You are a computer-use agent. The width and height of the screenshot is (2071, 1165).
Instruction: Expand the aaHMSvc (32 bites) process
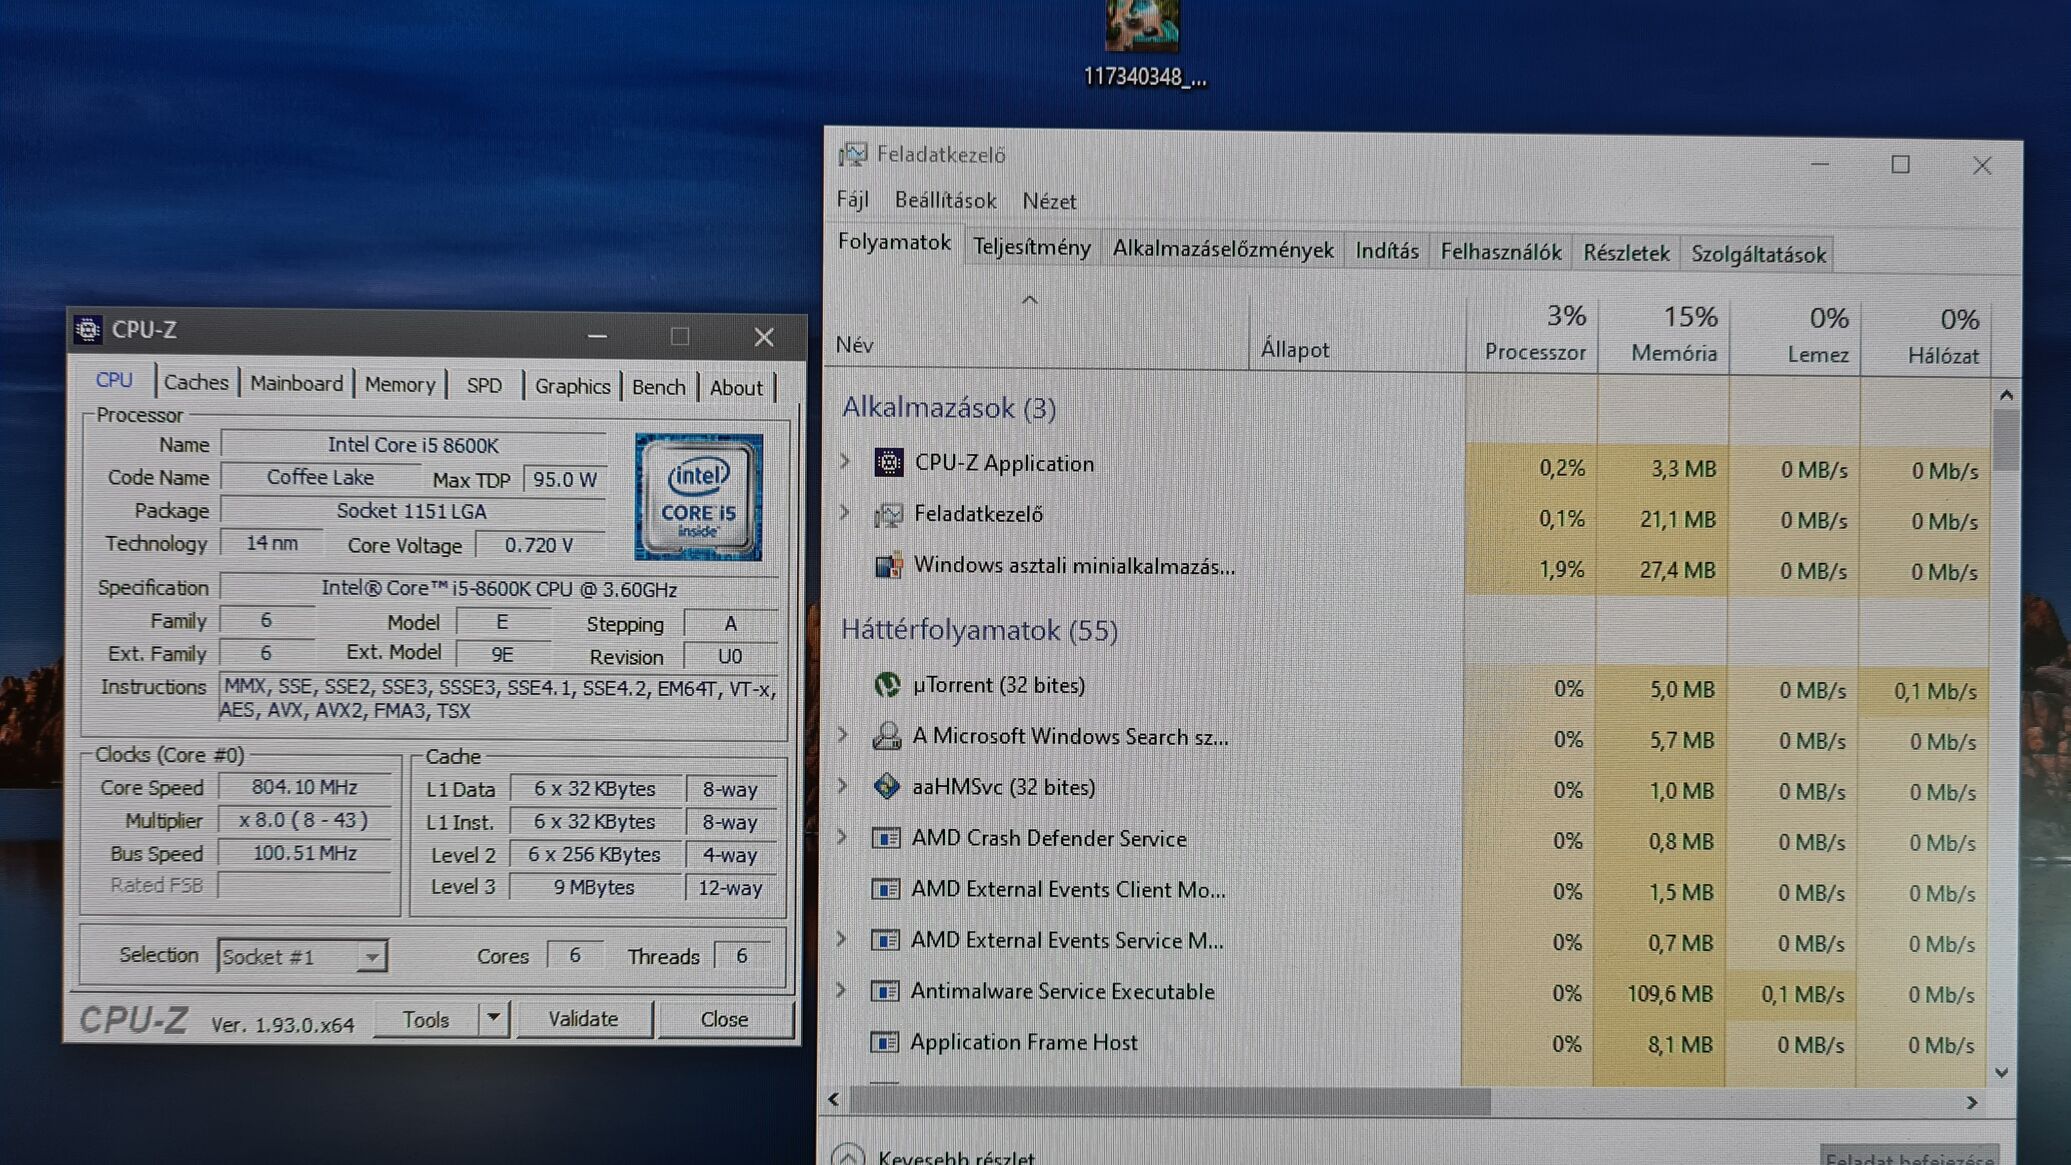click(x=843, y=786)
